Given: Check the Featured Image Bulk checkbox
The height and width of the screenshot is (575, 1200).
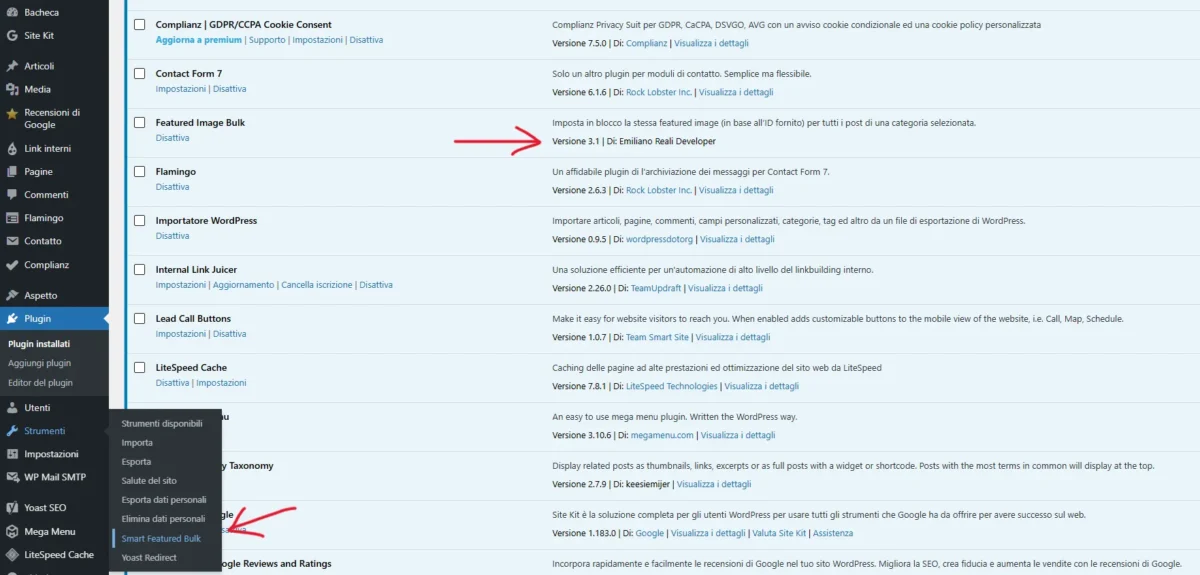Looking at the screenshot, I should 140,122.
